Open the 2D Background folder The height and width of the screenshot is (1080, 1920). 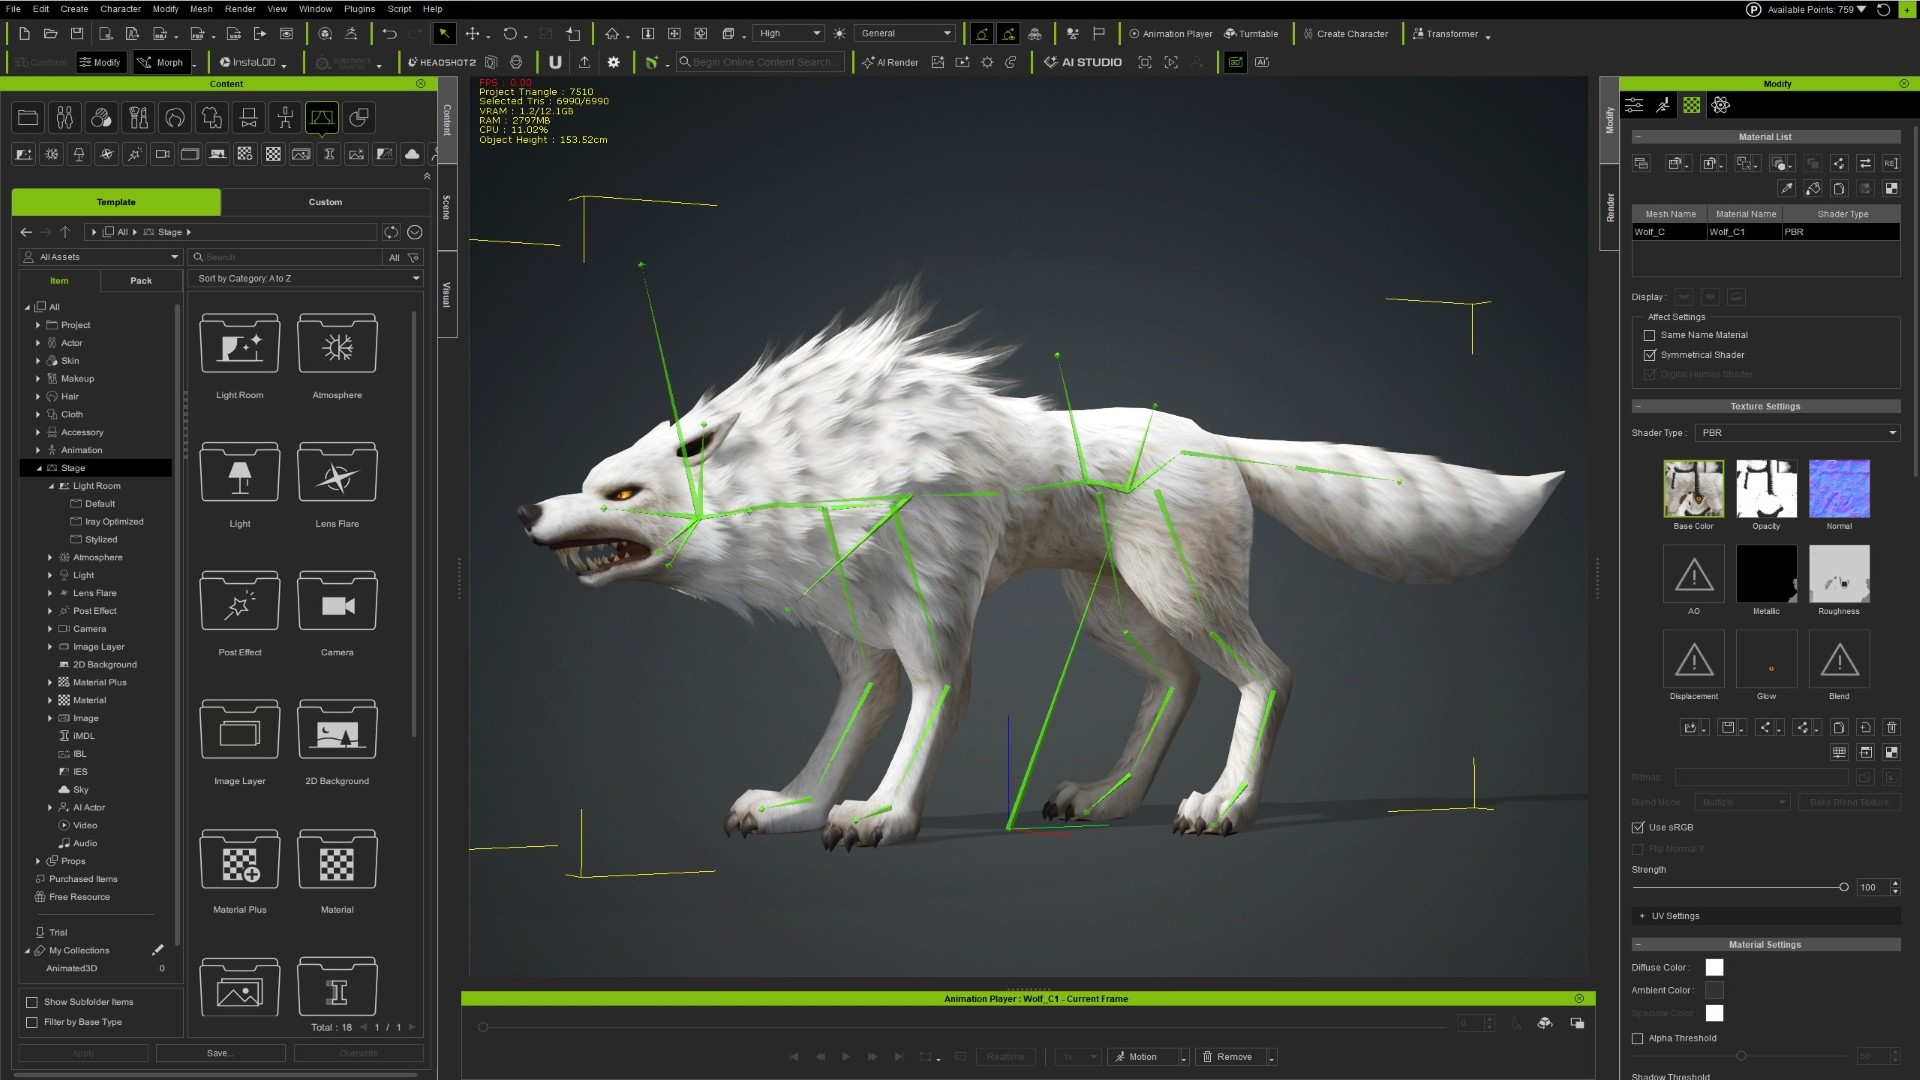(337, 730)
